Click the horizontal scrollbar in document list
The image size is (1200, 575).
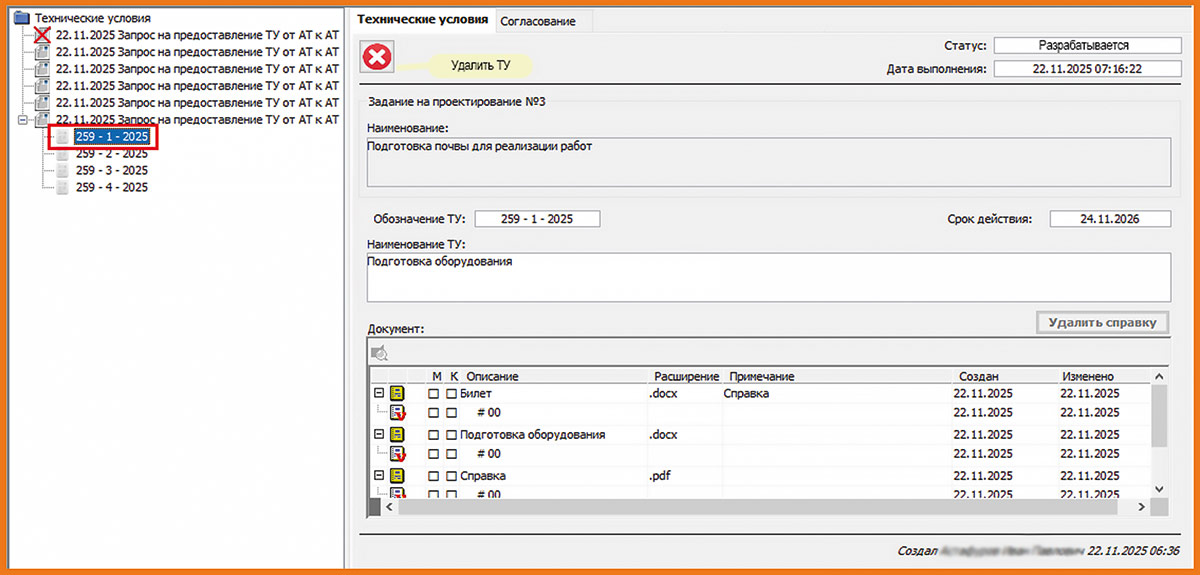(760, 508)
